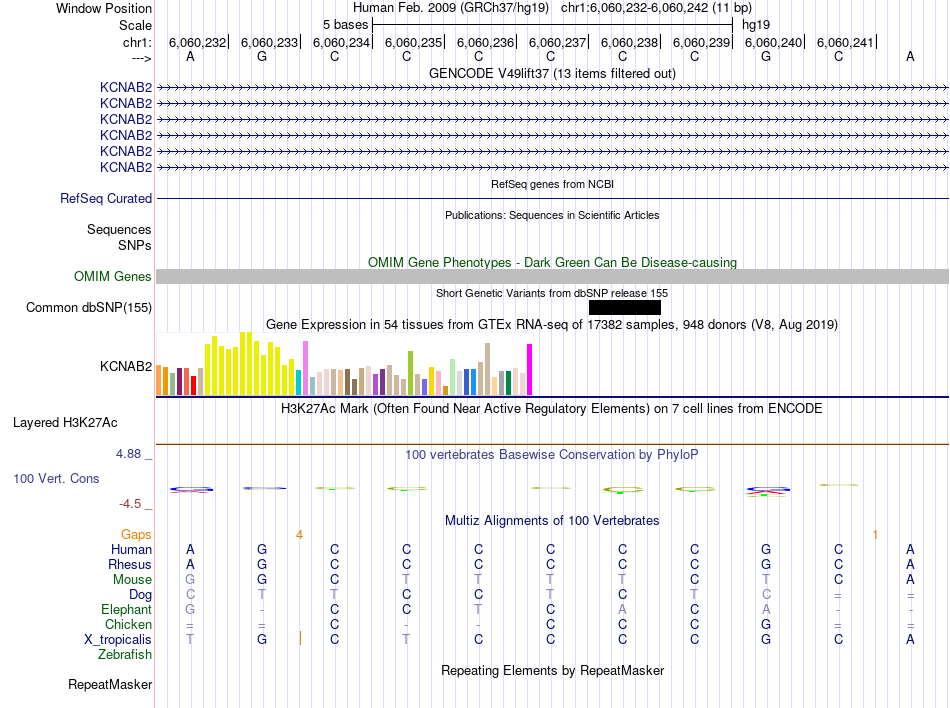Click the 'RefSeq genes from NCBI' title
The image size is (950, 708).
coord(552,184)
